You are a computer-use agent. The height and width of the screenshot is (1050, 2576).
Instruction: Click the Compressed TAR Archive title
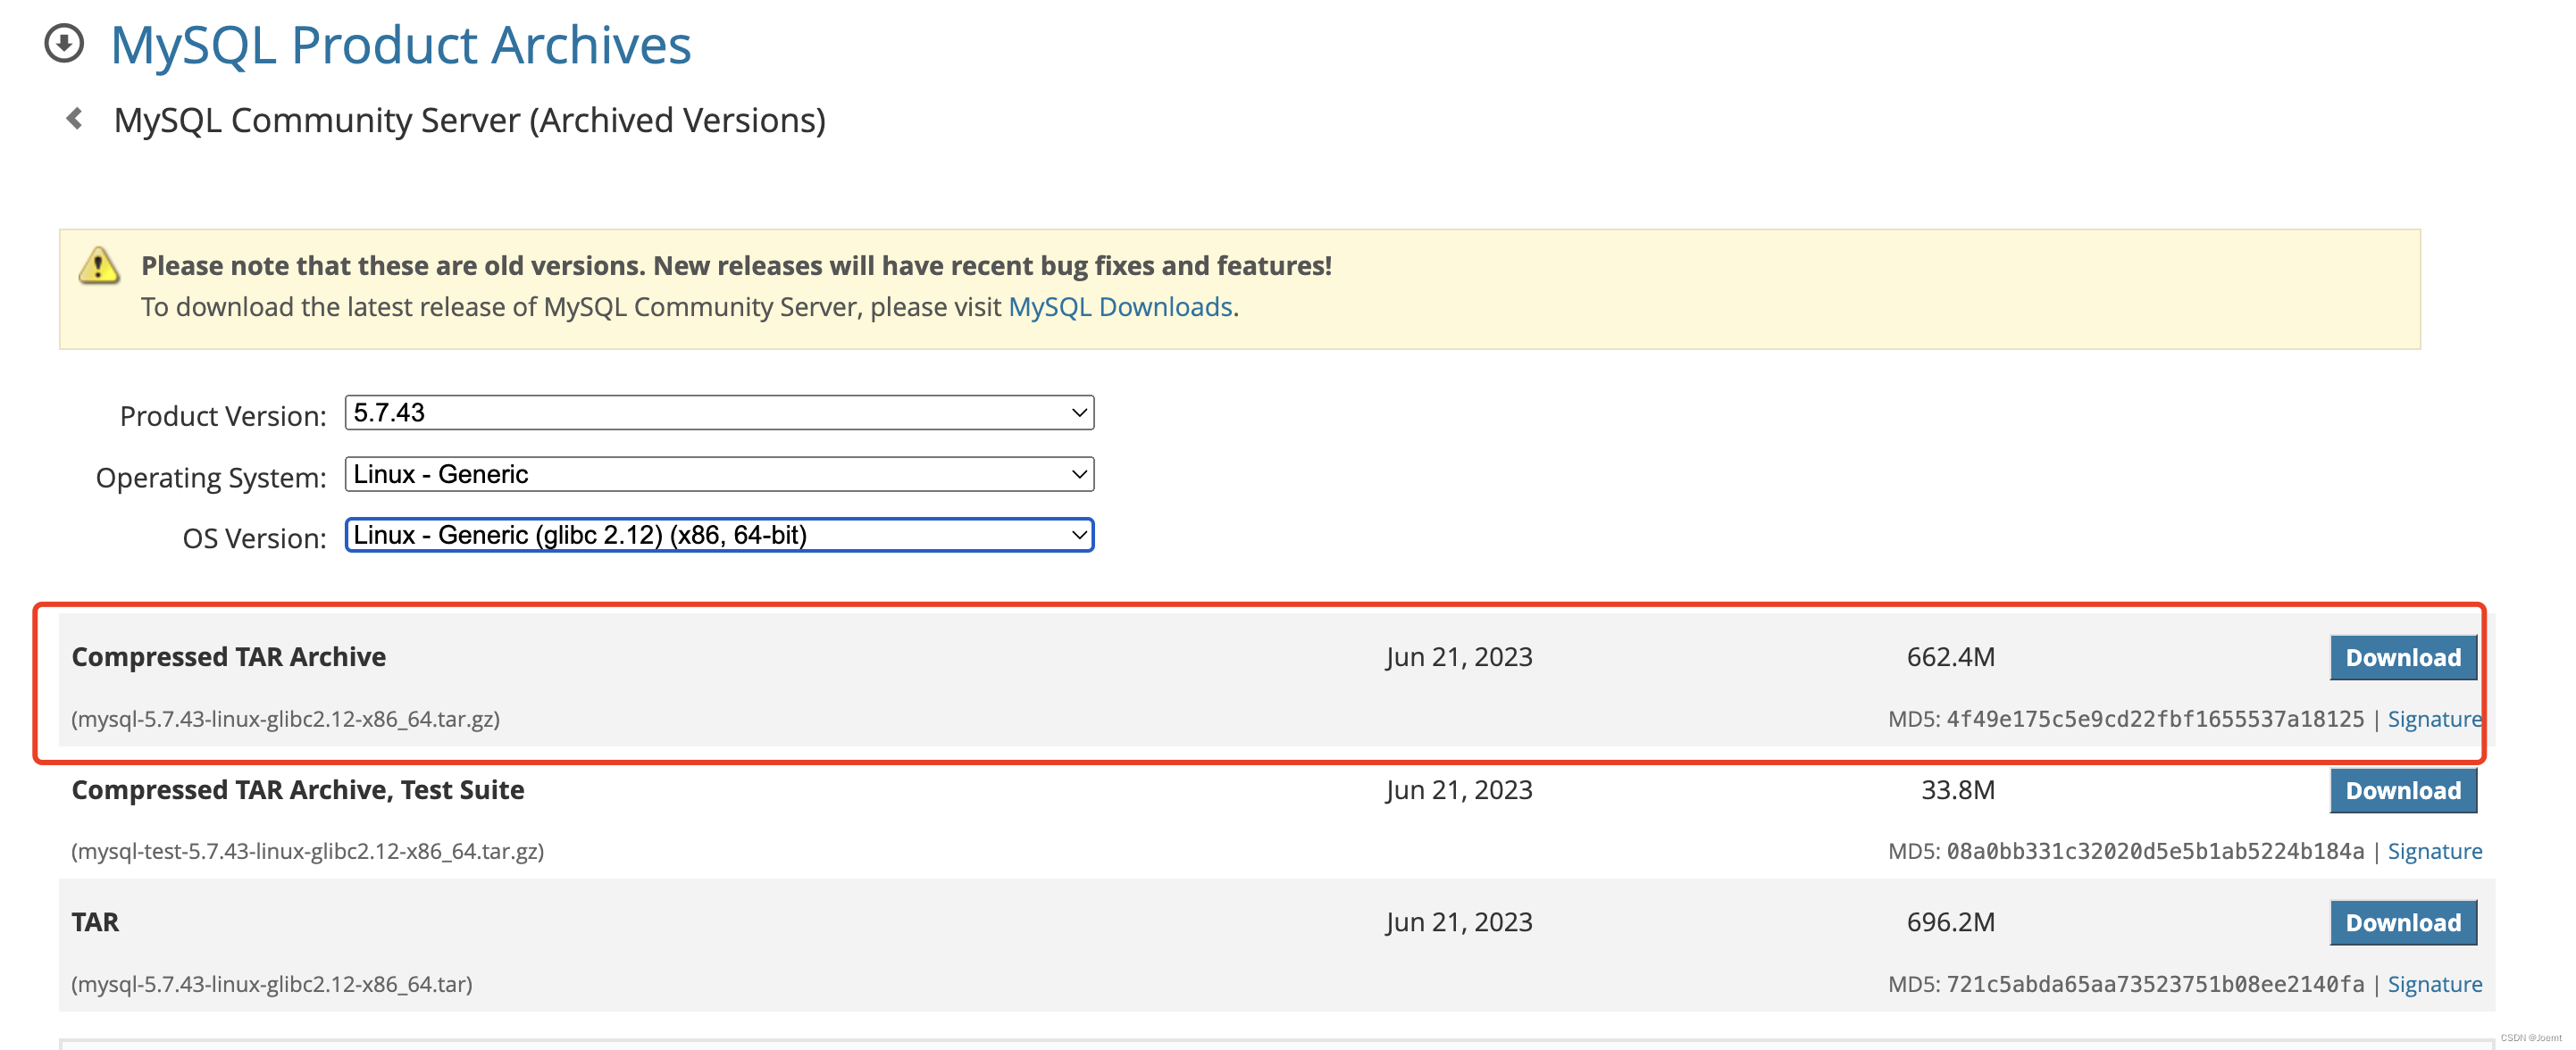228,656
